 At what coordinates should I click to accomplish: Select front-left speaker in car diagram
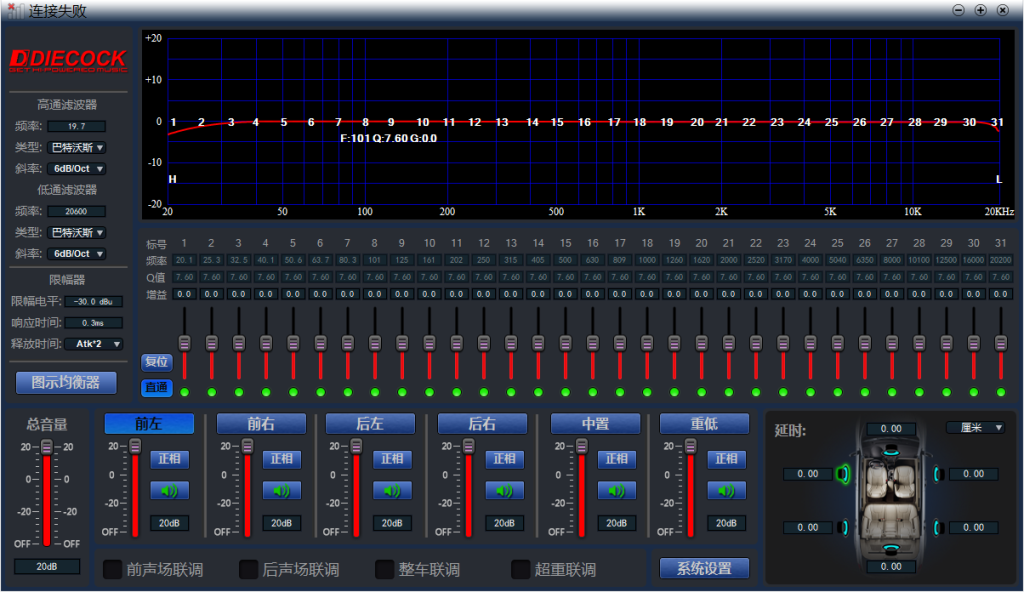843,474
